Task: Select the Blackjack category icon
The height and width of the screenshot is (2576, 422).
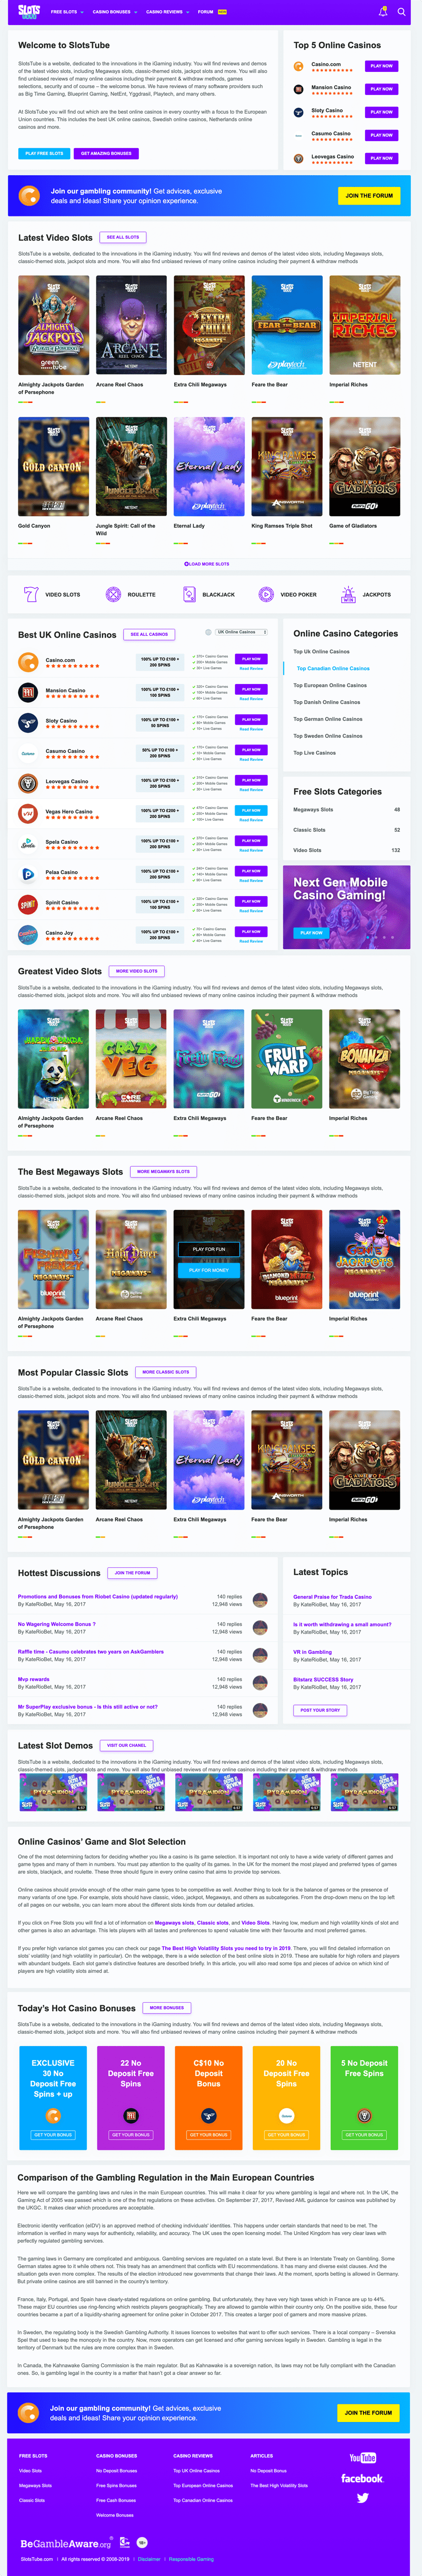Action: coord(189,594)
